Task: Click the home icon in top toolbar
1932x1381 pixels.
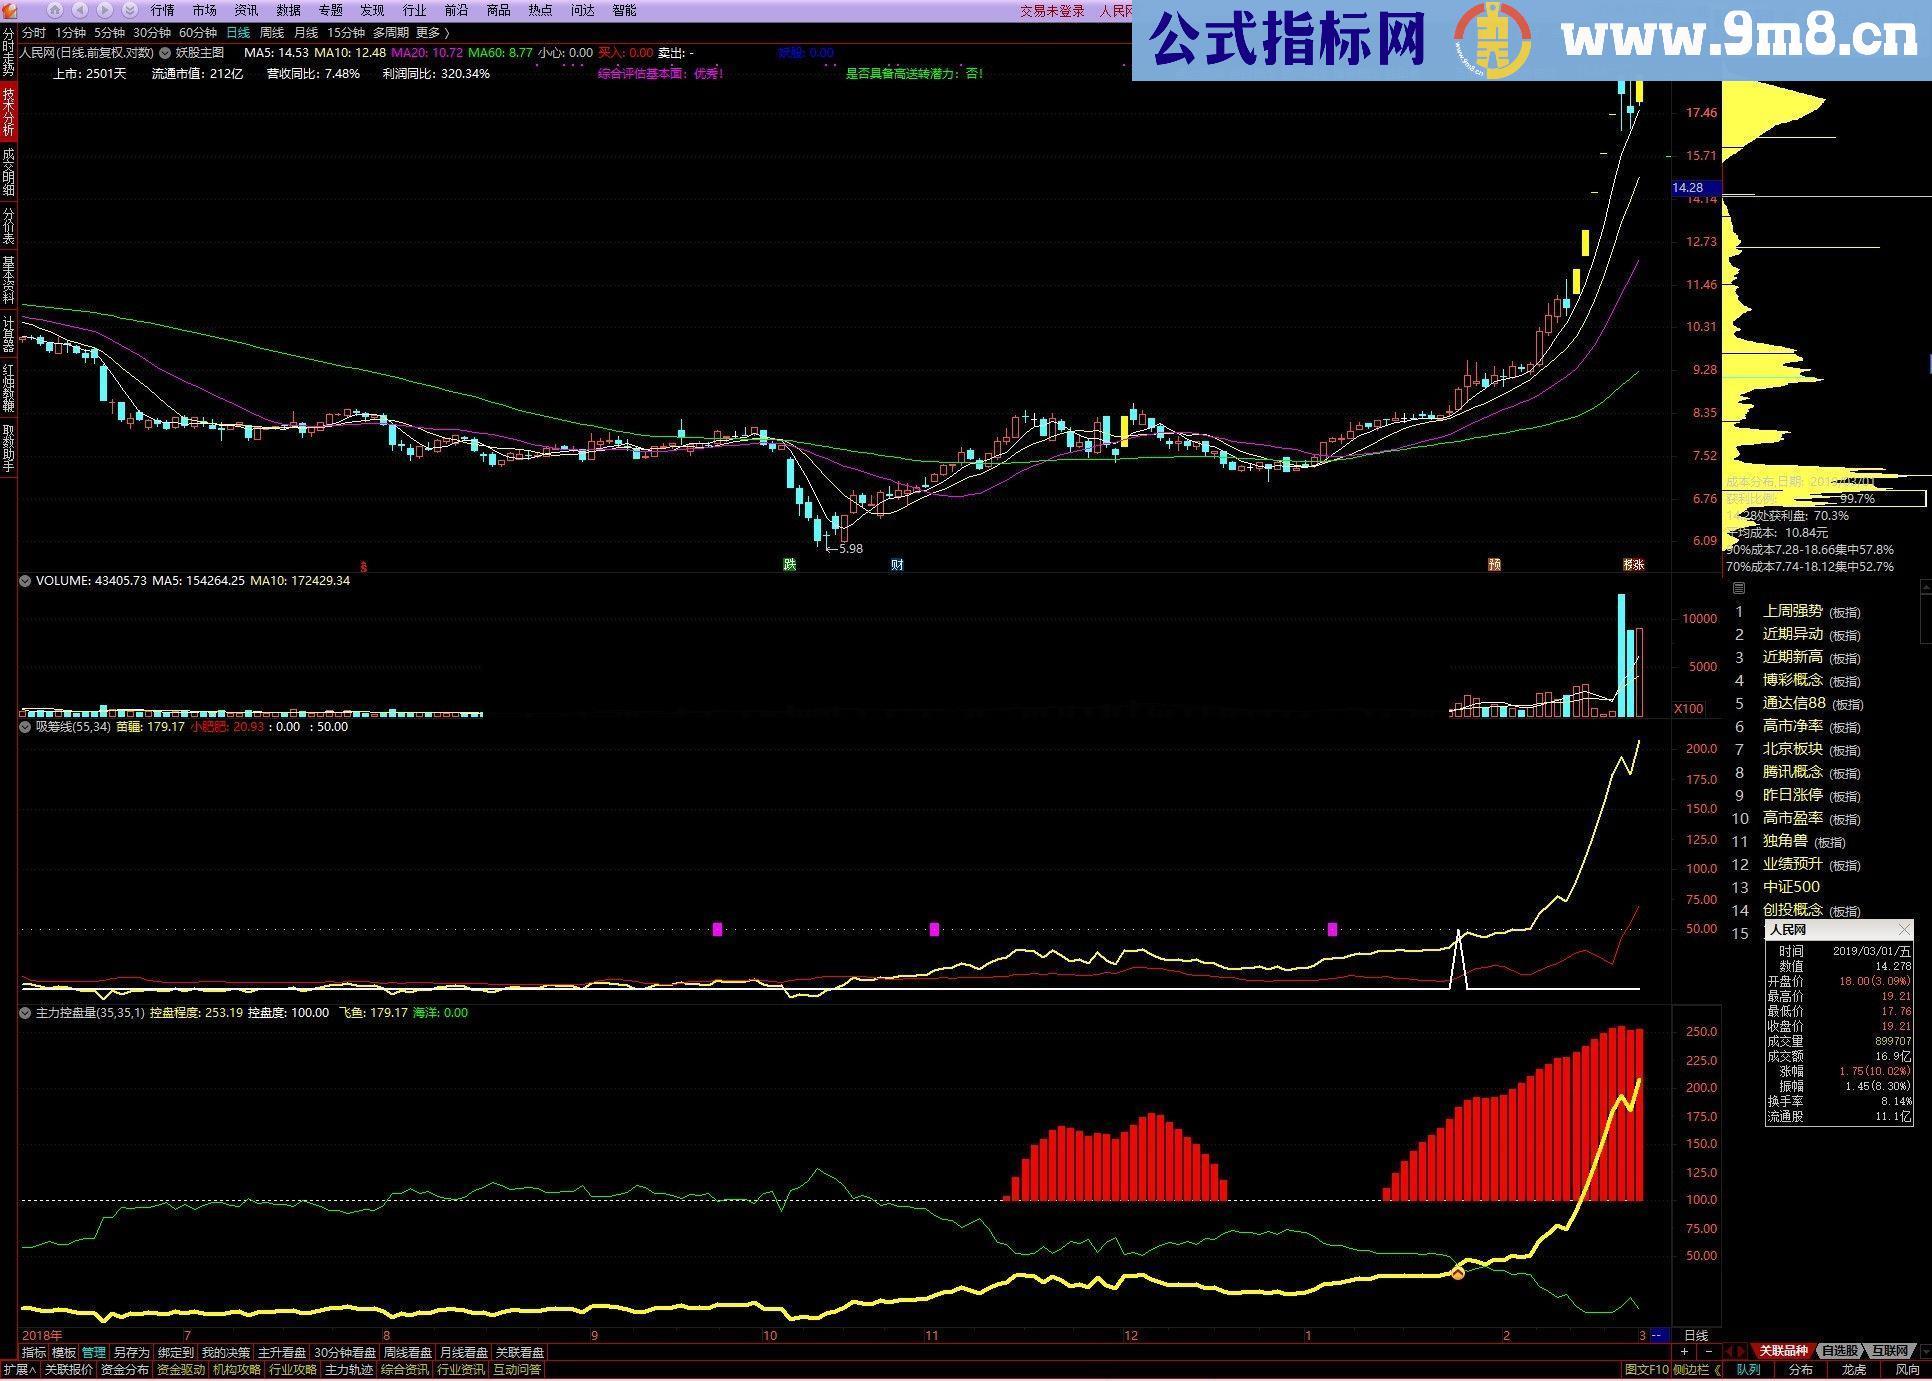Action: 56,10
